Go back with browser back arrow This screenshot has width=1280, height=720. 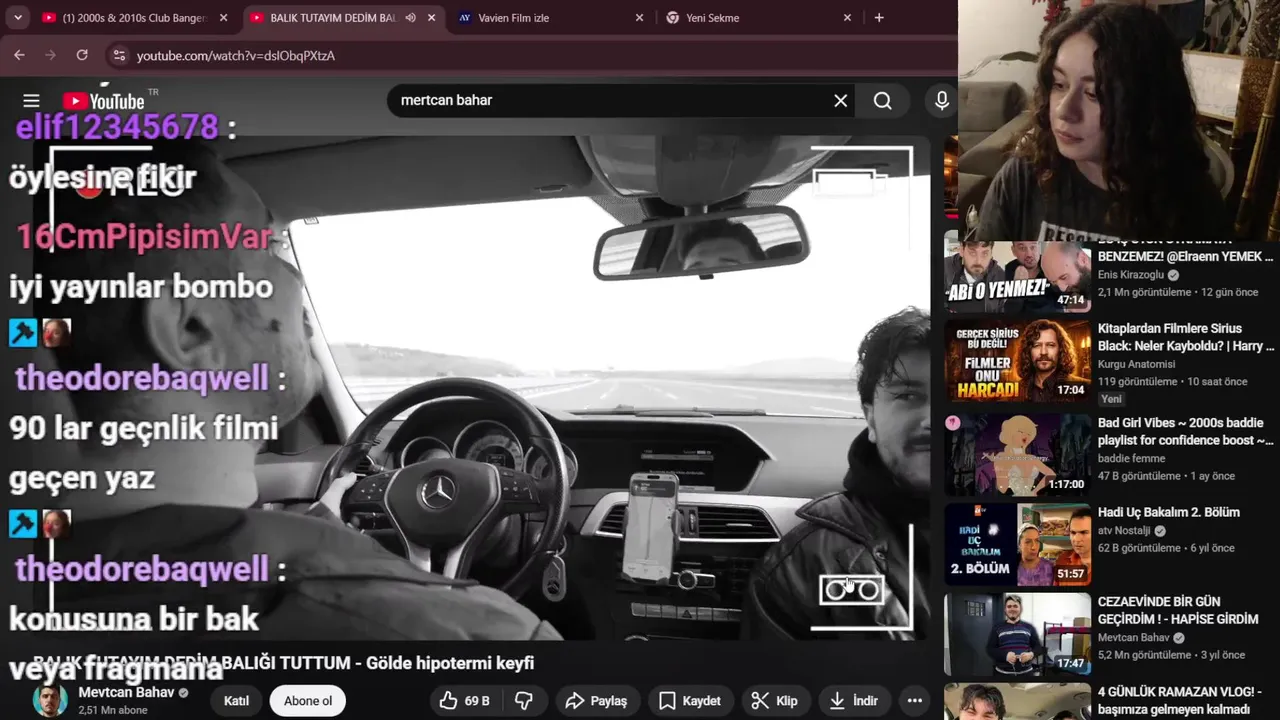(19, 55)
